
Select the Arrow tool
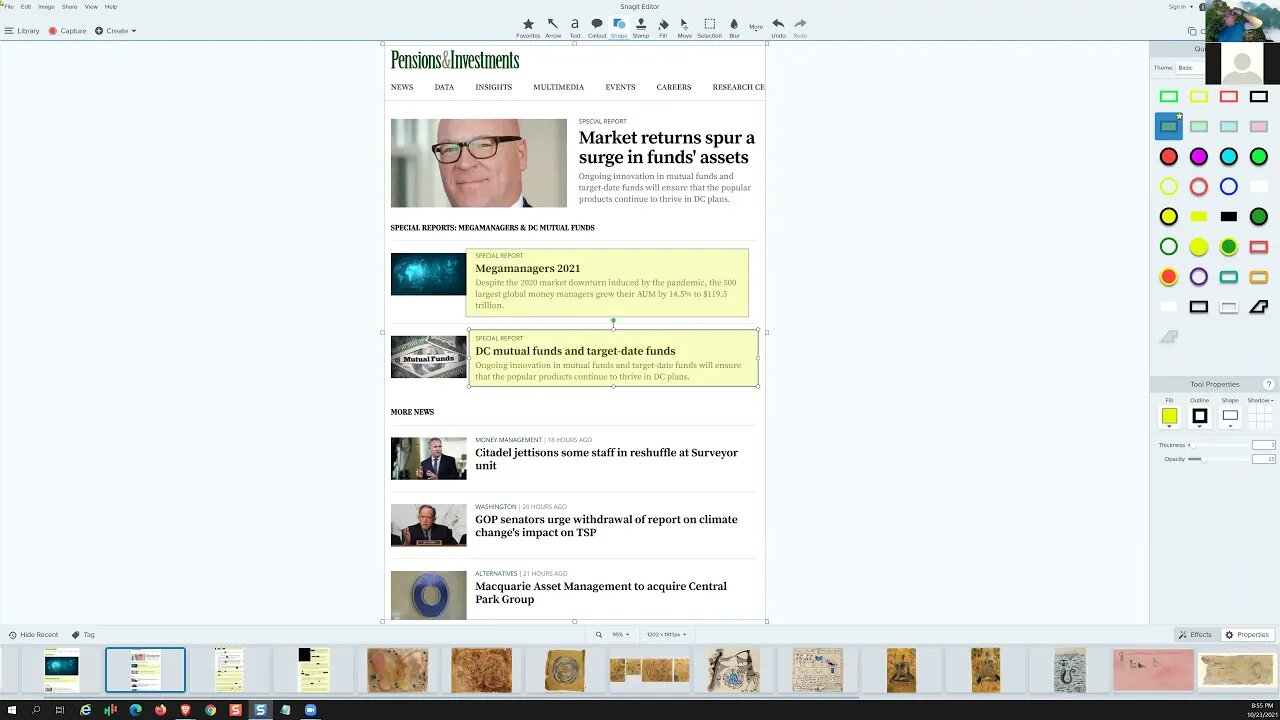tap(553, 27)
